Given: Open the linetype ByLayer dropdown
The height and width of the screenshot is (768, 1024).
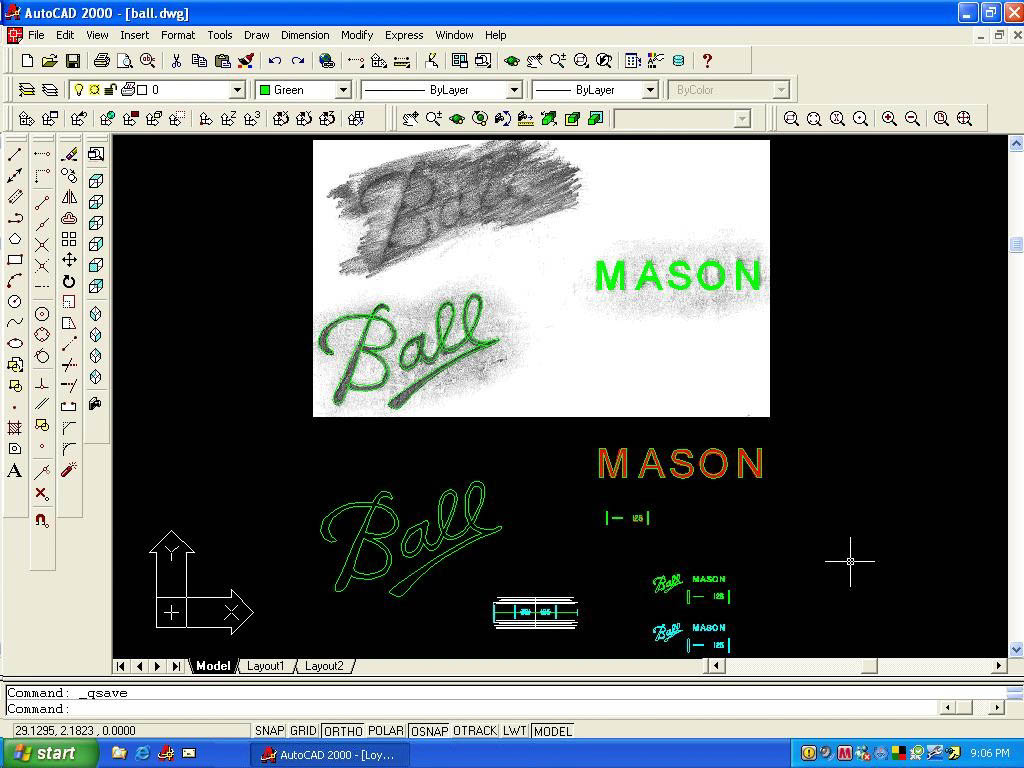Looking at the screenshot, I should click(x=513, y=89).
